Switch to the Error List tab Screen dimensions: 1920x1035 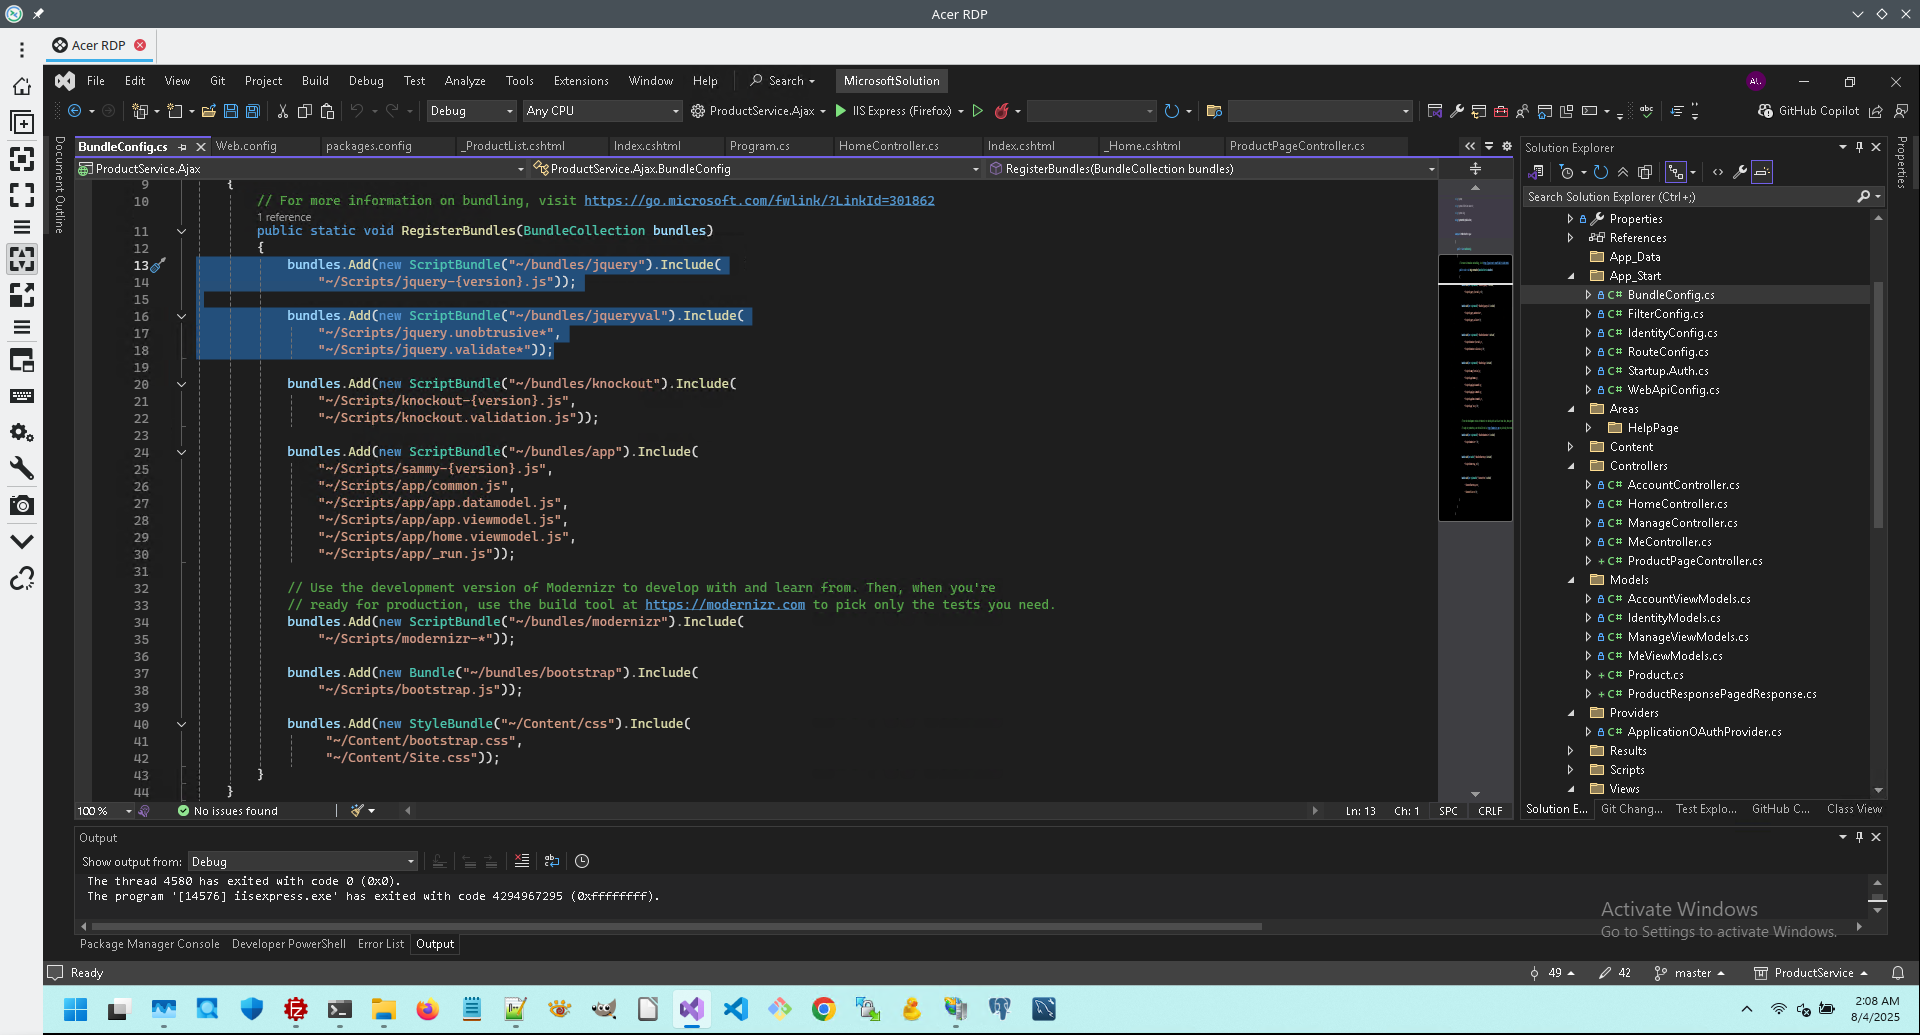click(381, 944)
